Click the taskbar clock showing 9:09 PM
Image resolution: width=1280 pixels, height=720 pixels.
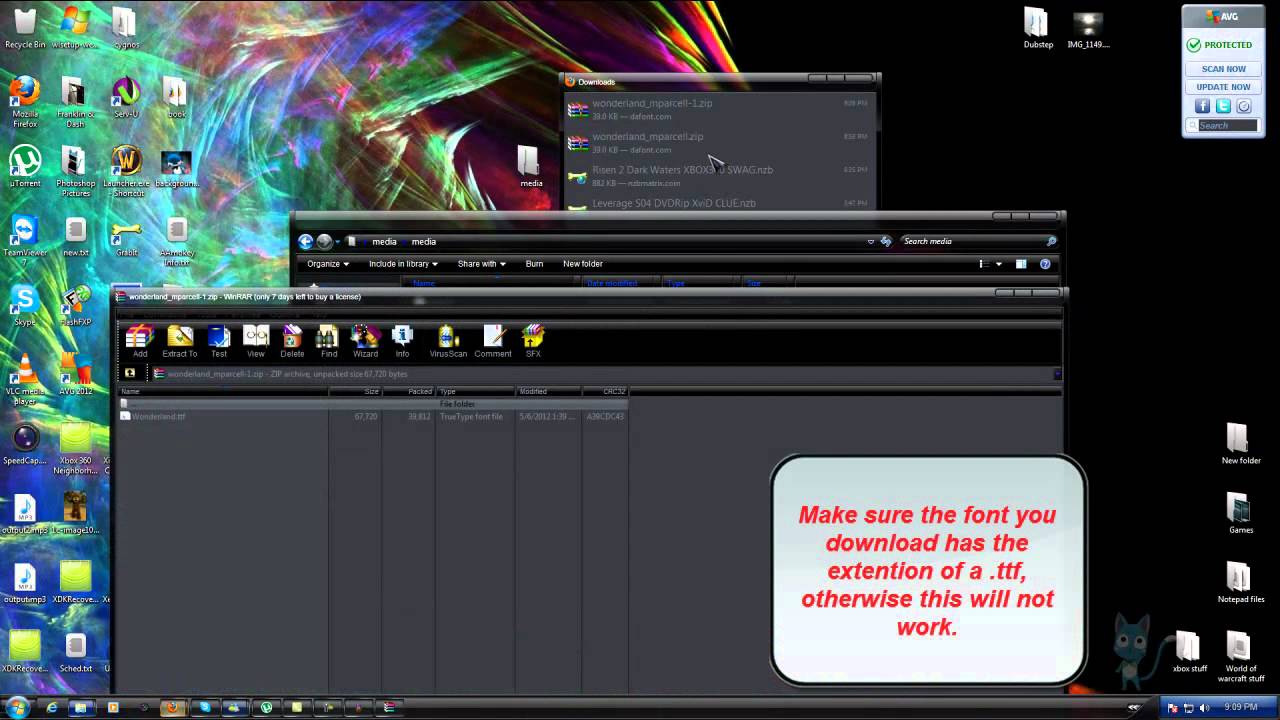(x=1240, y=708)
